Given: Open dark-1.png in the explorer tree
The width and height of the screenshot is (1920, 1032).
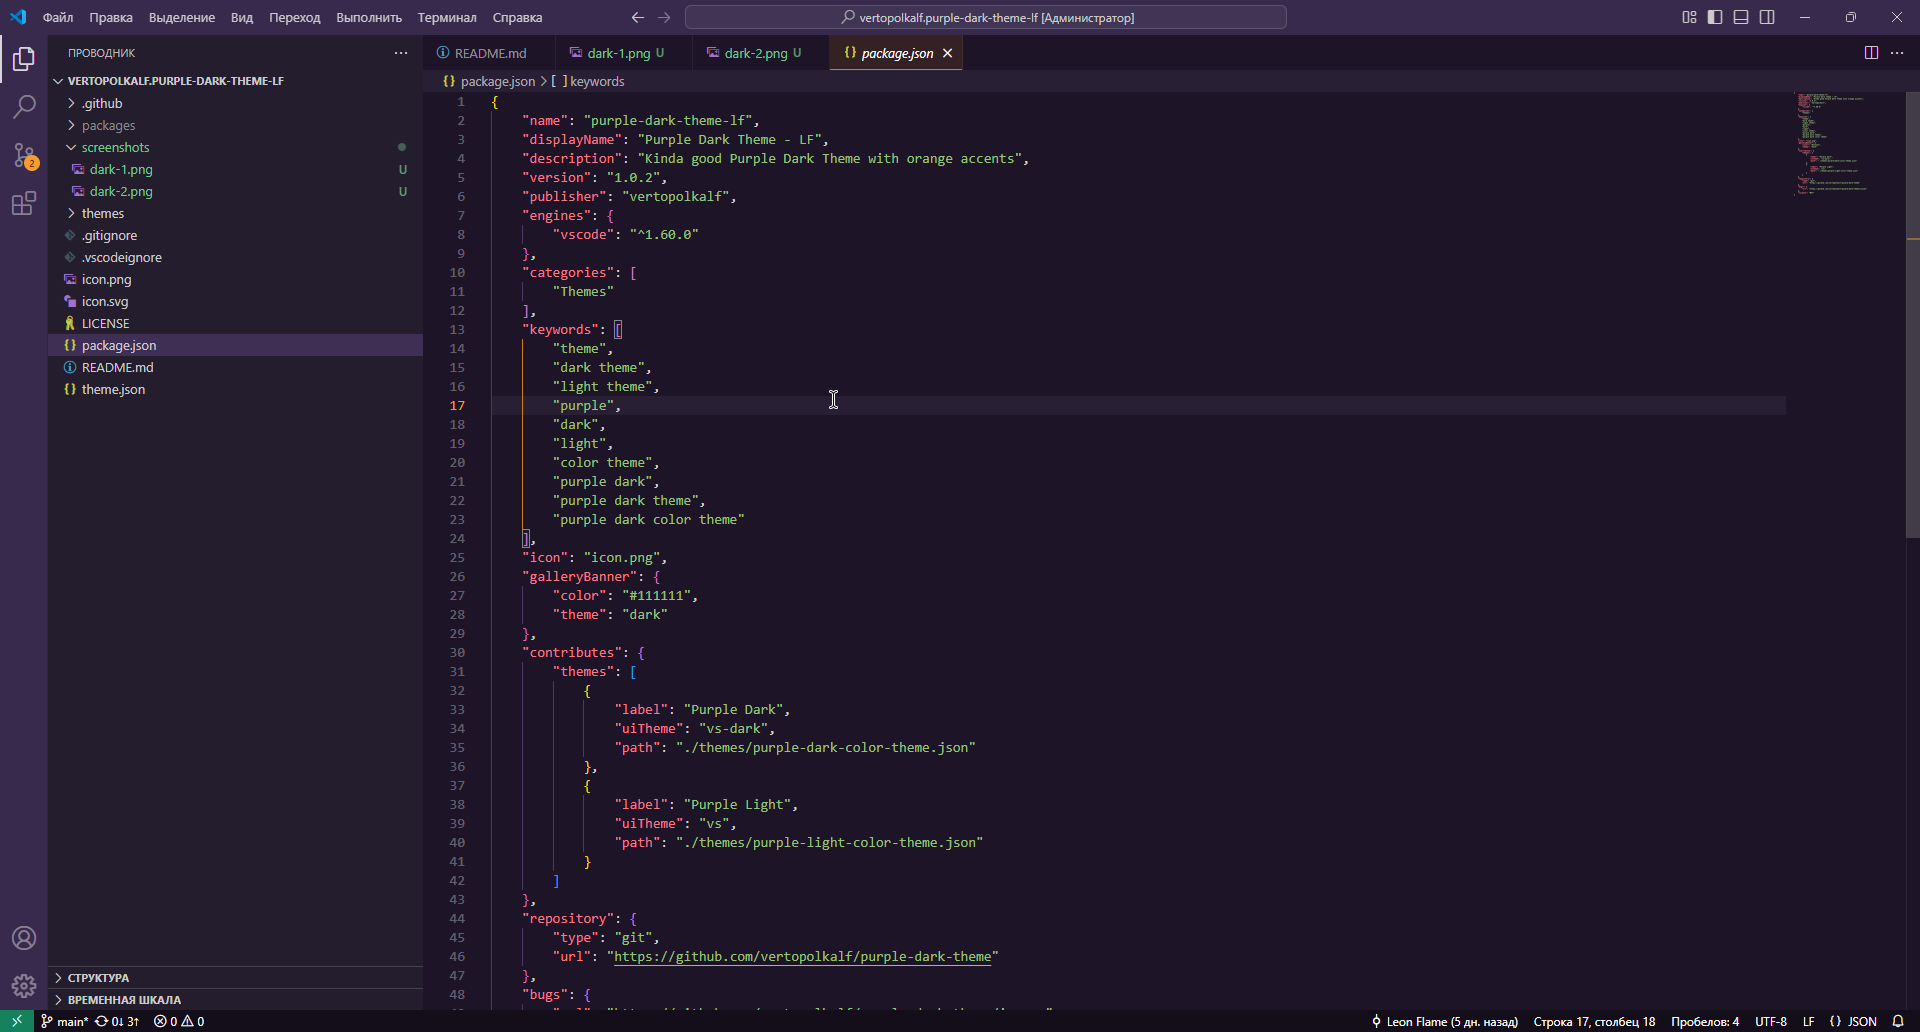Looking at the screenshot, I should point(236,169).
